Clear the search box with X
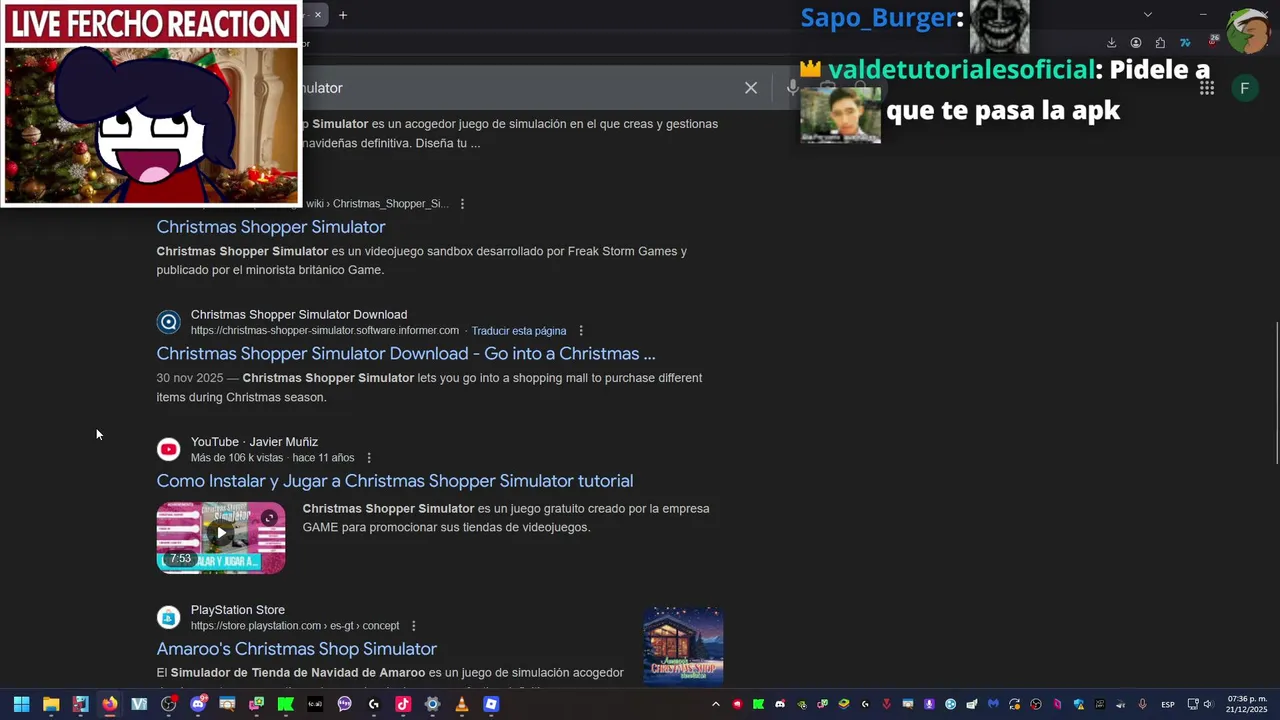 [x=751, y=88]
